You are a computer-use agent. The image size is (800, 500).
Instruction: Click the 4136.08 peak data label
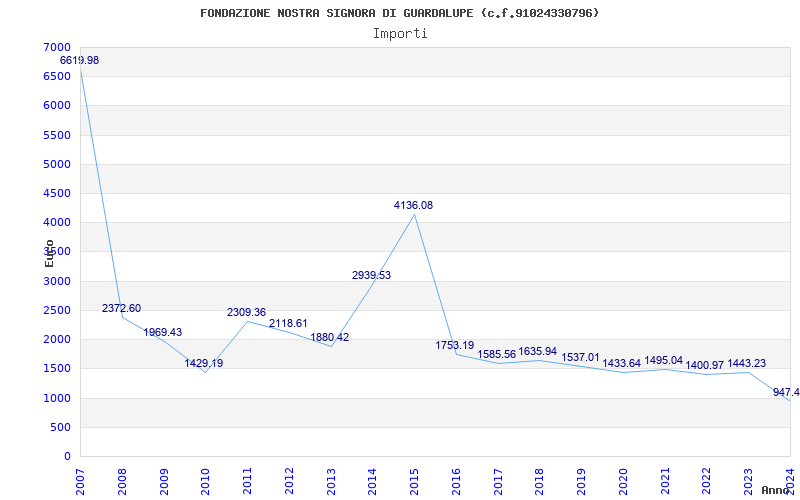click(413, 205)
